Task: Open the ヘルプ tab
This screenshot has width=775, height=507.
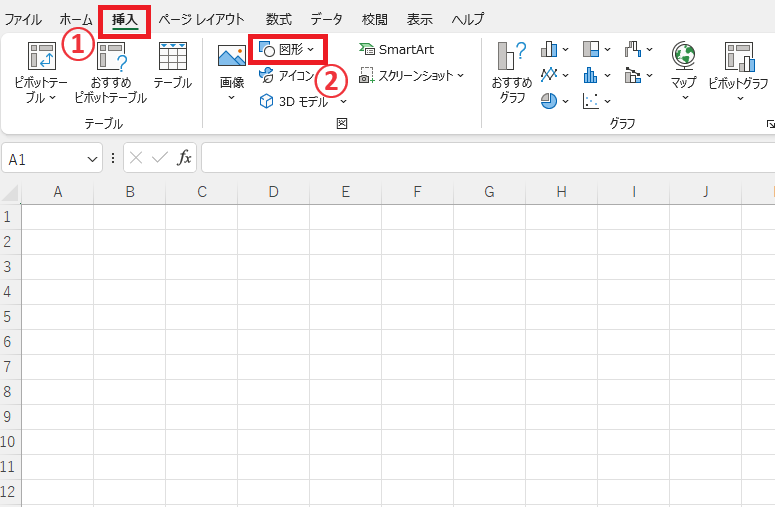Action: tap(468, 19)
